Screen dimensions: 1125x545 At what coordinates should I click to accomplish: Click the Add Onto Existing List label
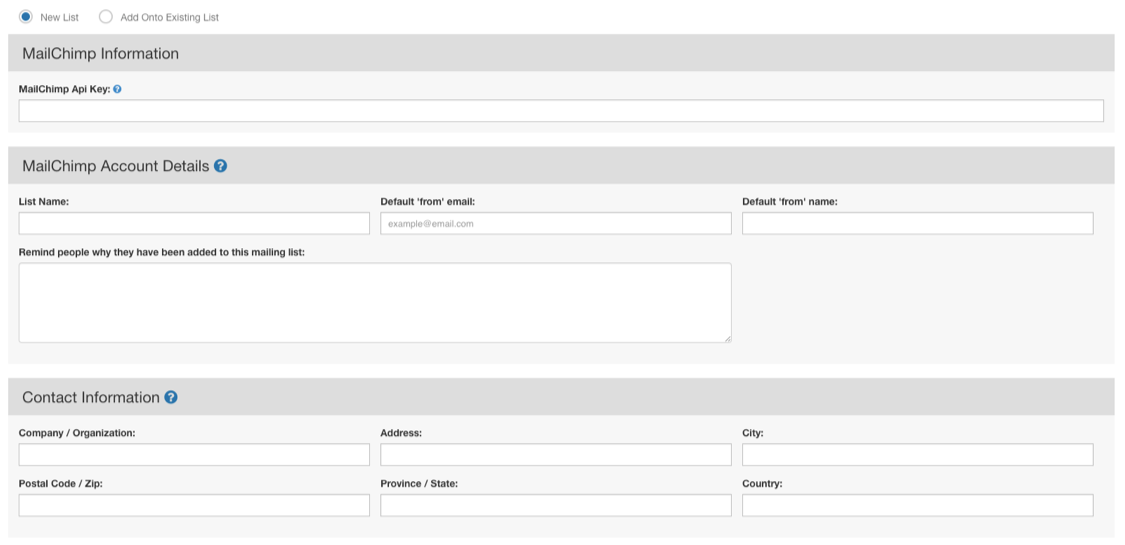pyautogui.click(x=169, y=17)
